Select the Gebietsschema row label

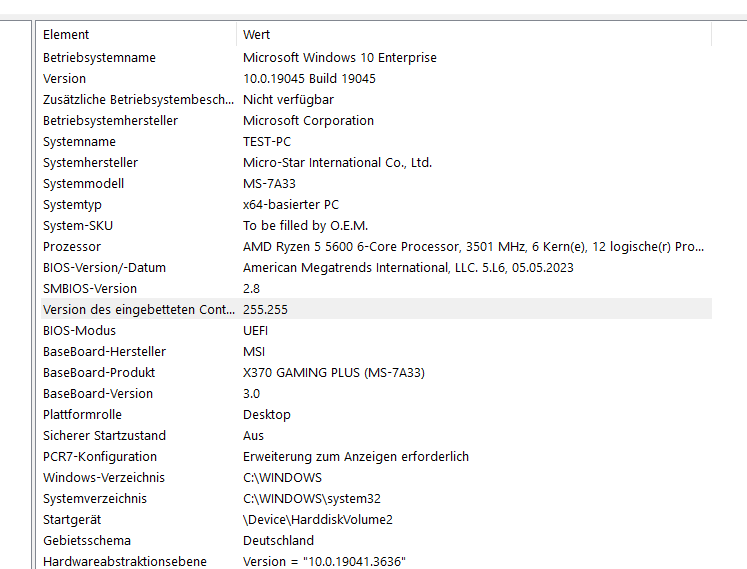point(87,540)
